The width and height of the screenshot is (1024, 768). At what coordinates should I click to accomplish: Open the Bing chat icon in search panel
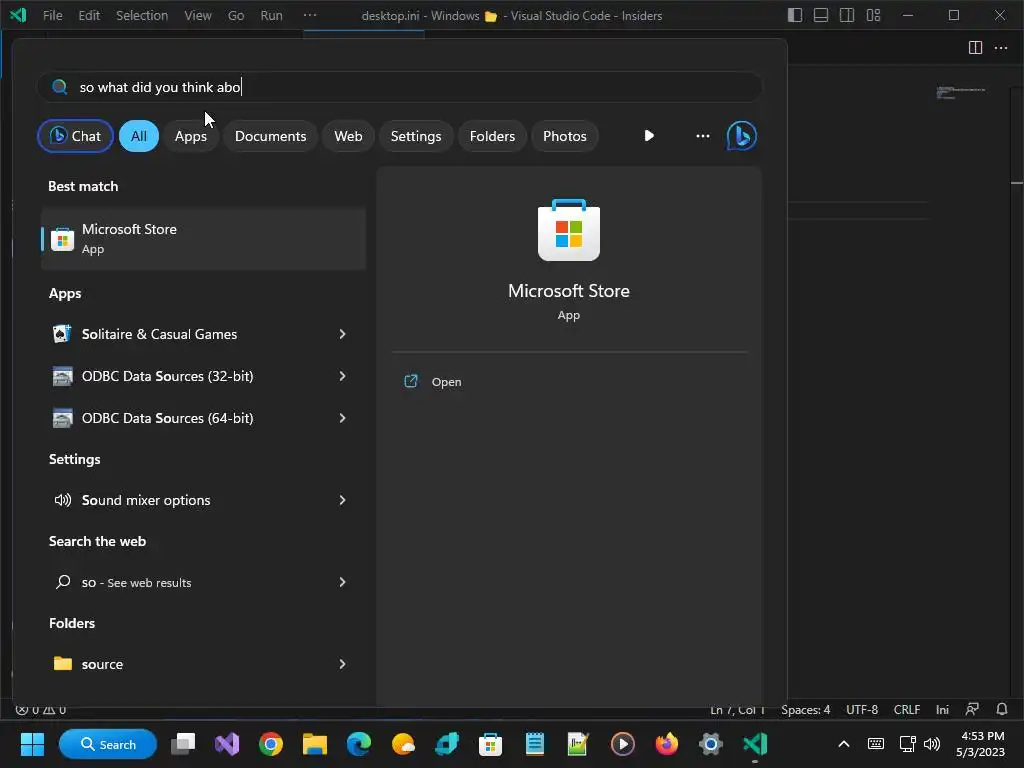[x=741, y=136]
